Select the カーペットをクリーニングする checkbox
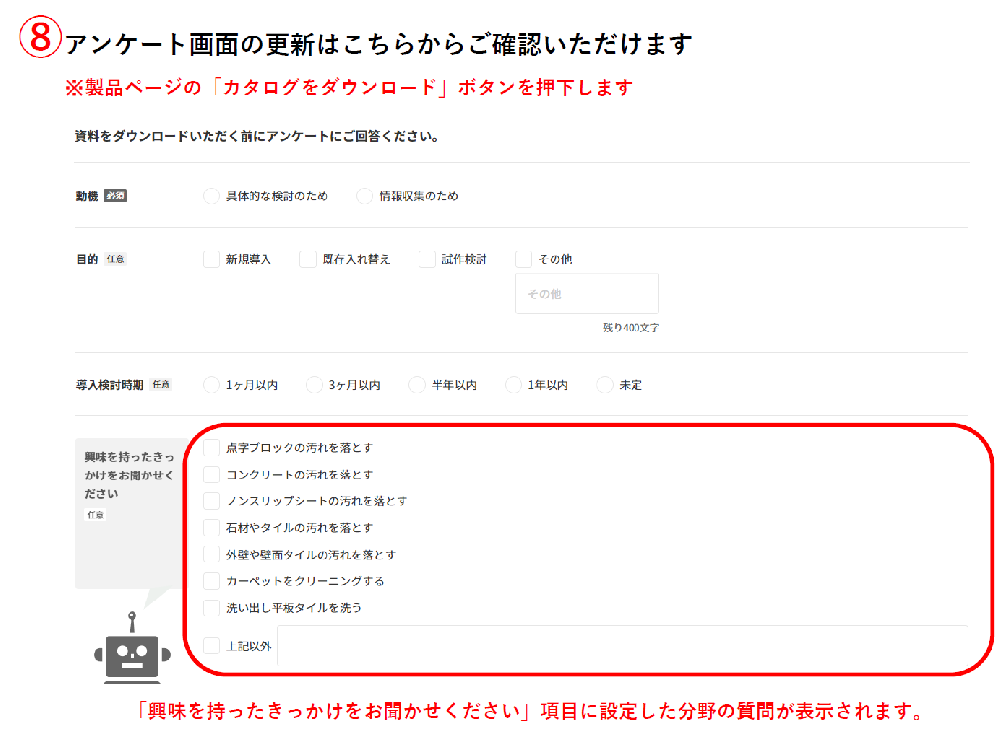 click(x=211, y=581)
